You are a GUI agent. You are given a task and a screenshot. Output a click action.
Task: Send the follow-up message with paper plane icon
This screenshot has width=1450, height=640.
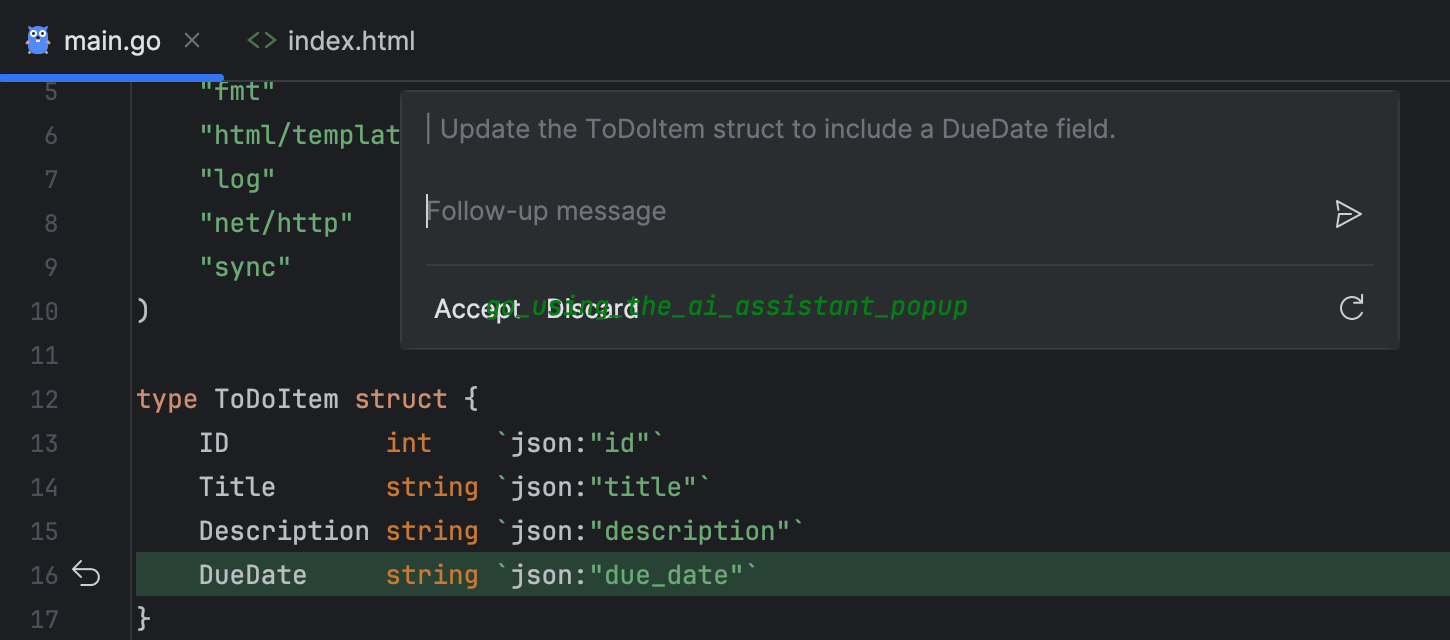coord(1348,213)
